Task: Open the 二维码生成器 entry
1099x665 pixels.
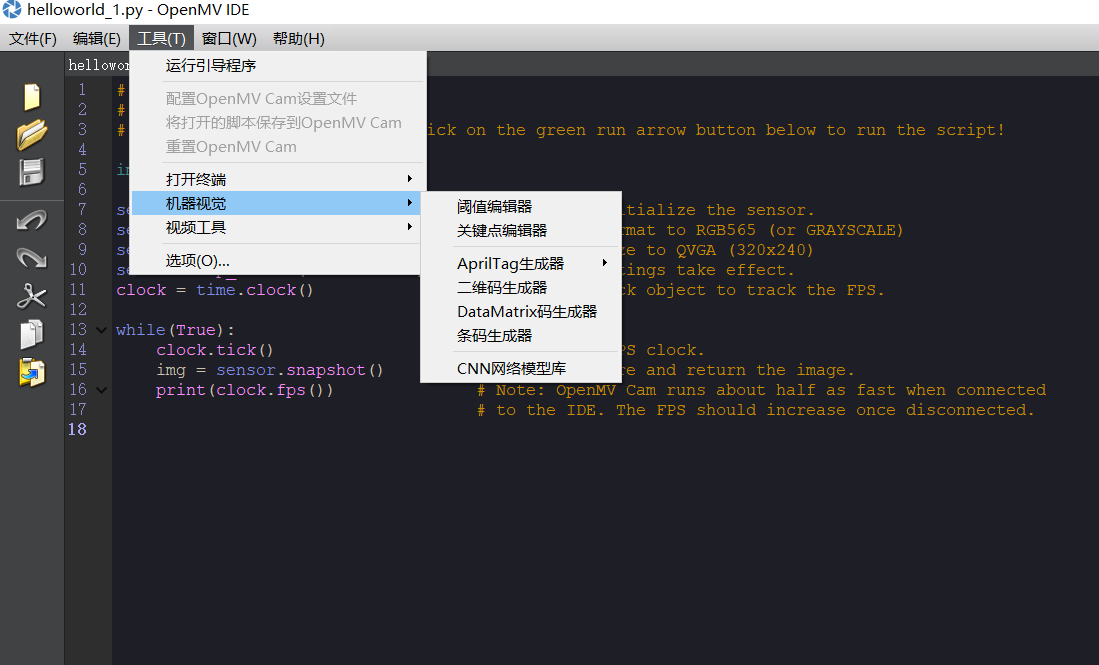Action: pos(521,287)
